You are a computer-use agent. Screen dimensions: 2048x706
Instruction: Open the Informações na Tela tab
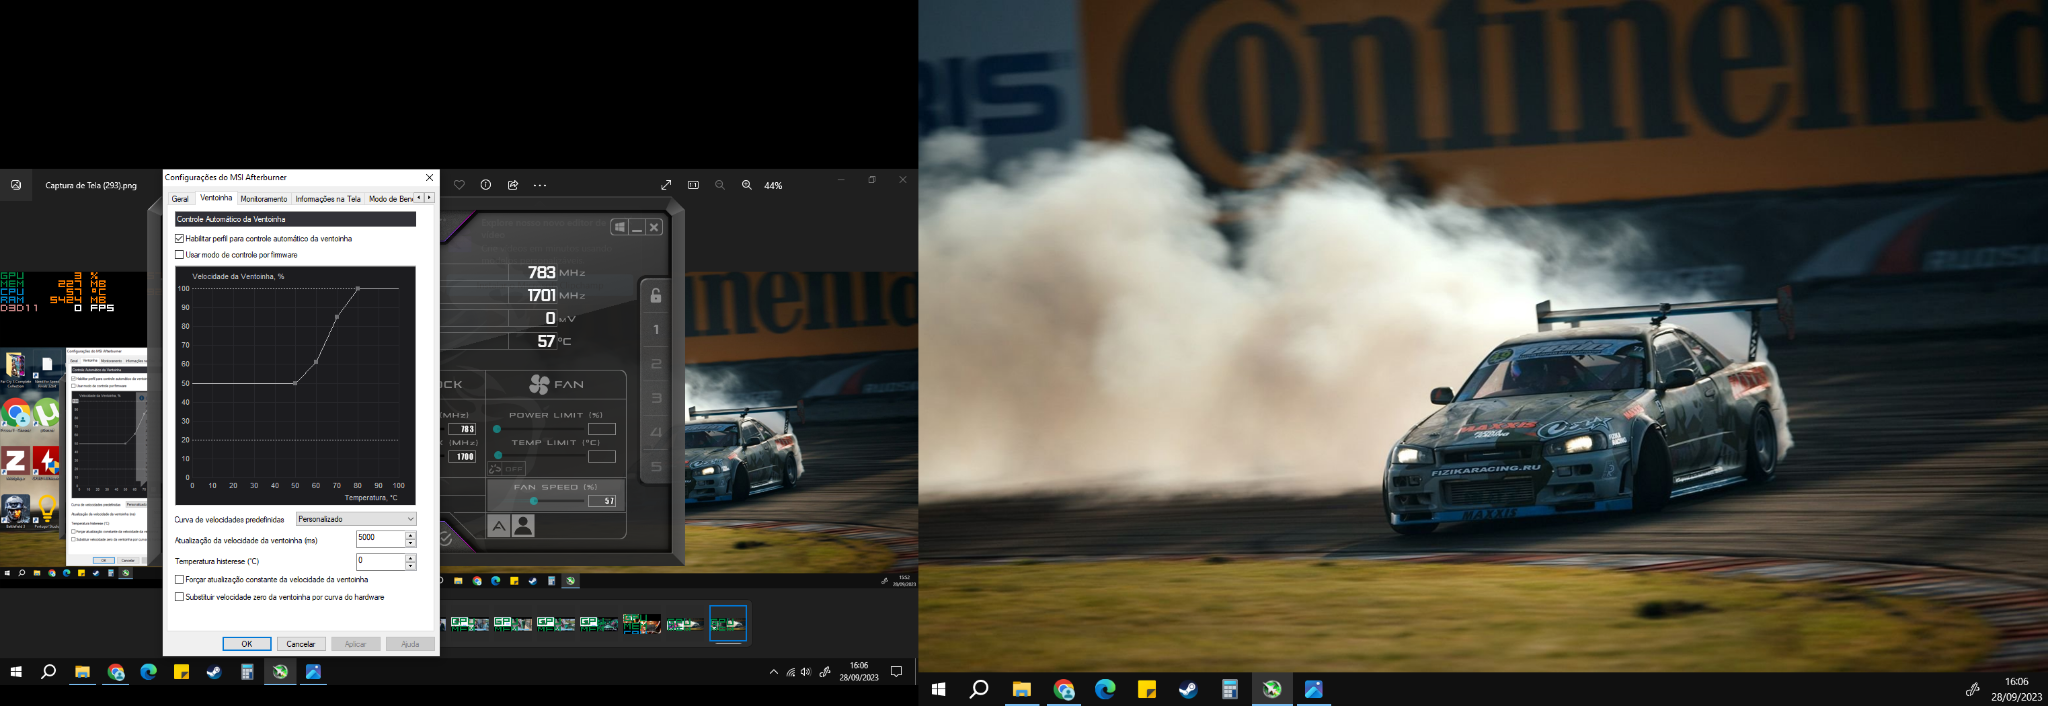point(328,199)
